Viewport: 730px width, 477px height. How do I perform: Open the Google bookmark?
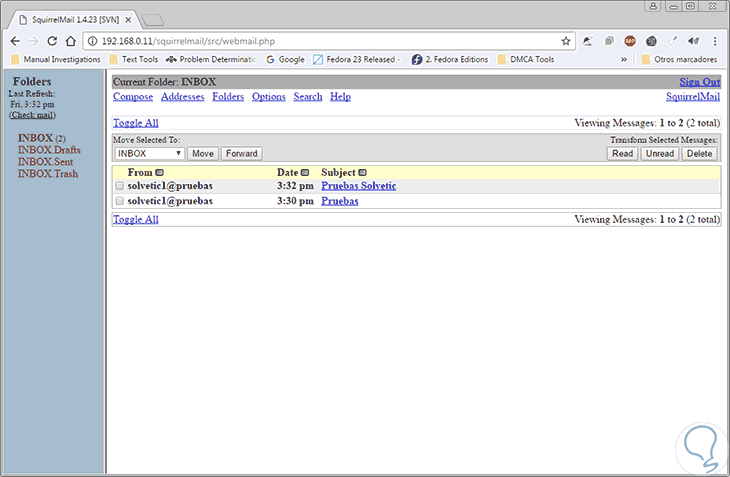click(x=285, y=60)
